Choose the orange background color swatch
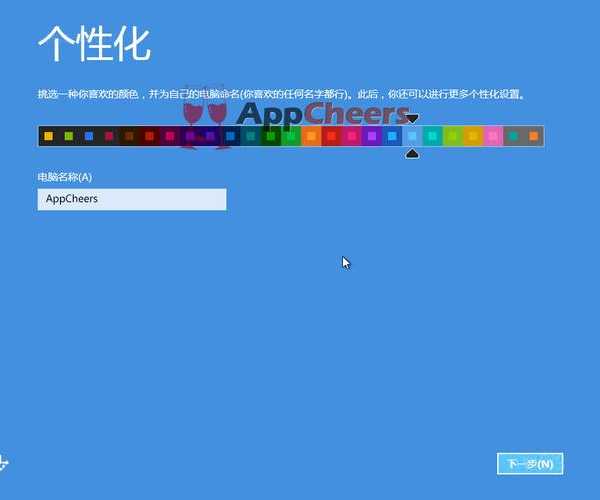600x500 pixels. (311, 136)
